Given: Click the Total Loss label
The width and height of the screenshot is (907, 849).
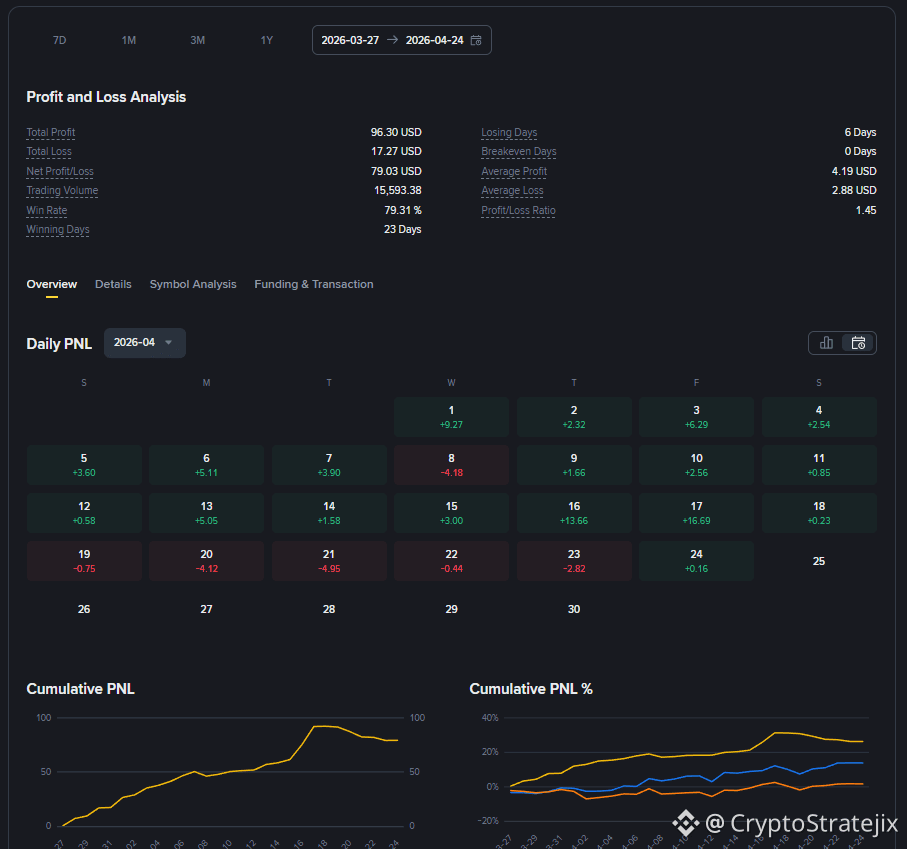Looking at the screenshot, I should coord(49,152).
